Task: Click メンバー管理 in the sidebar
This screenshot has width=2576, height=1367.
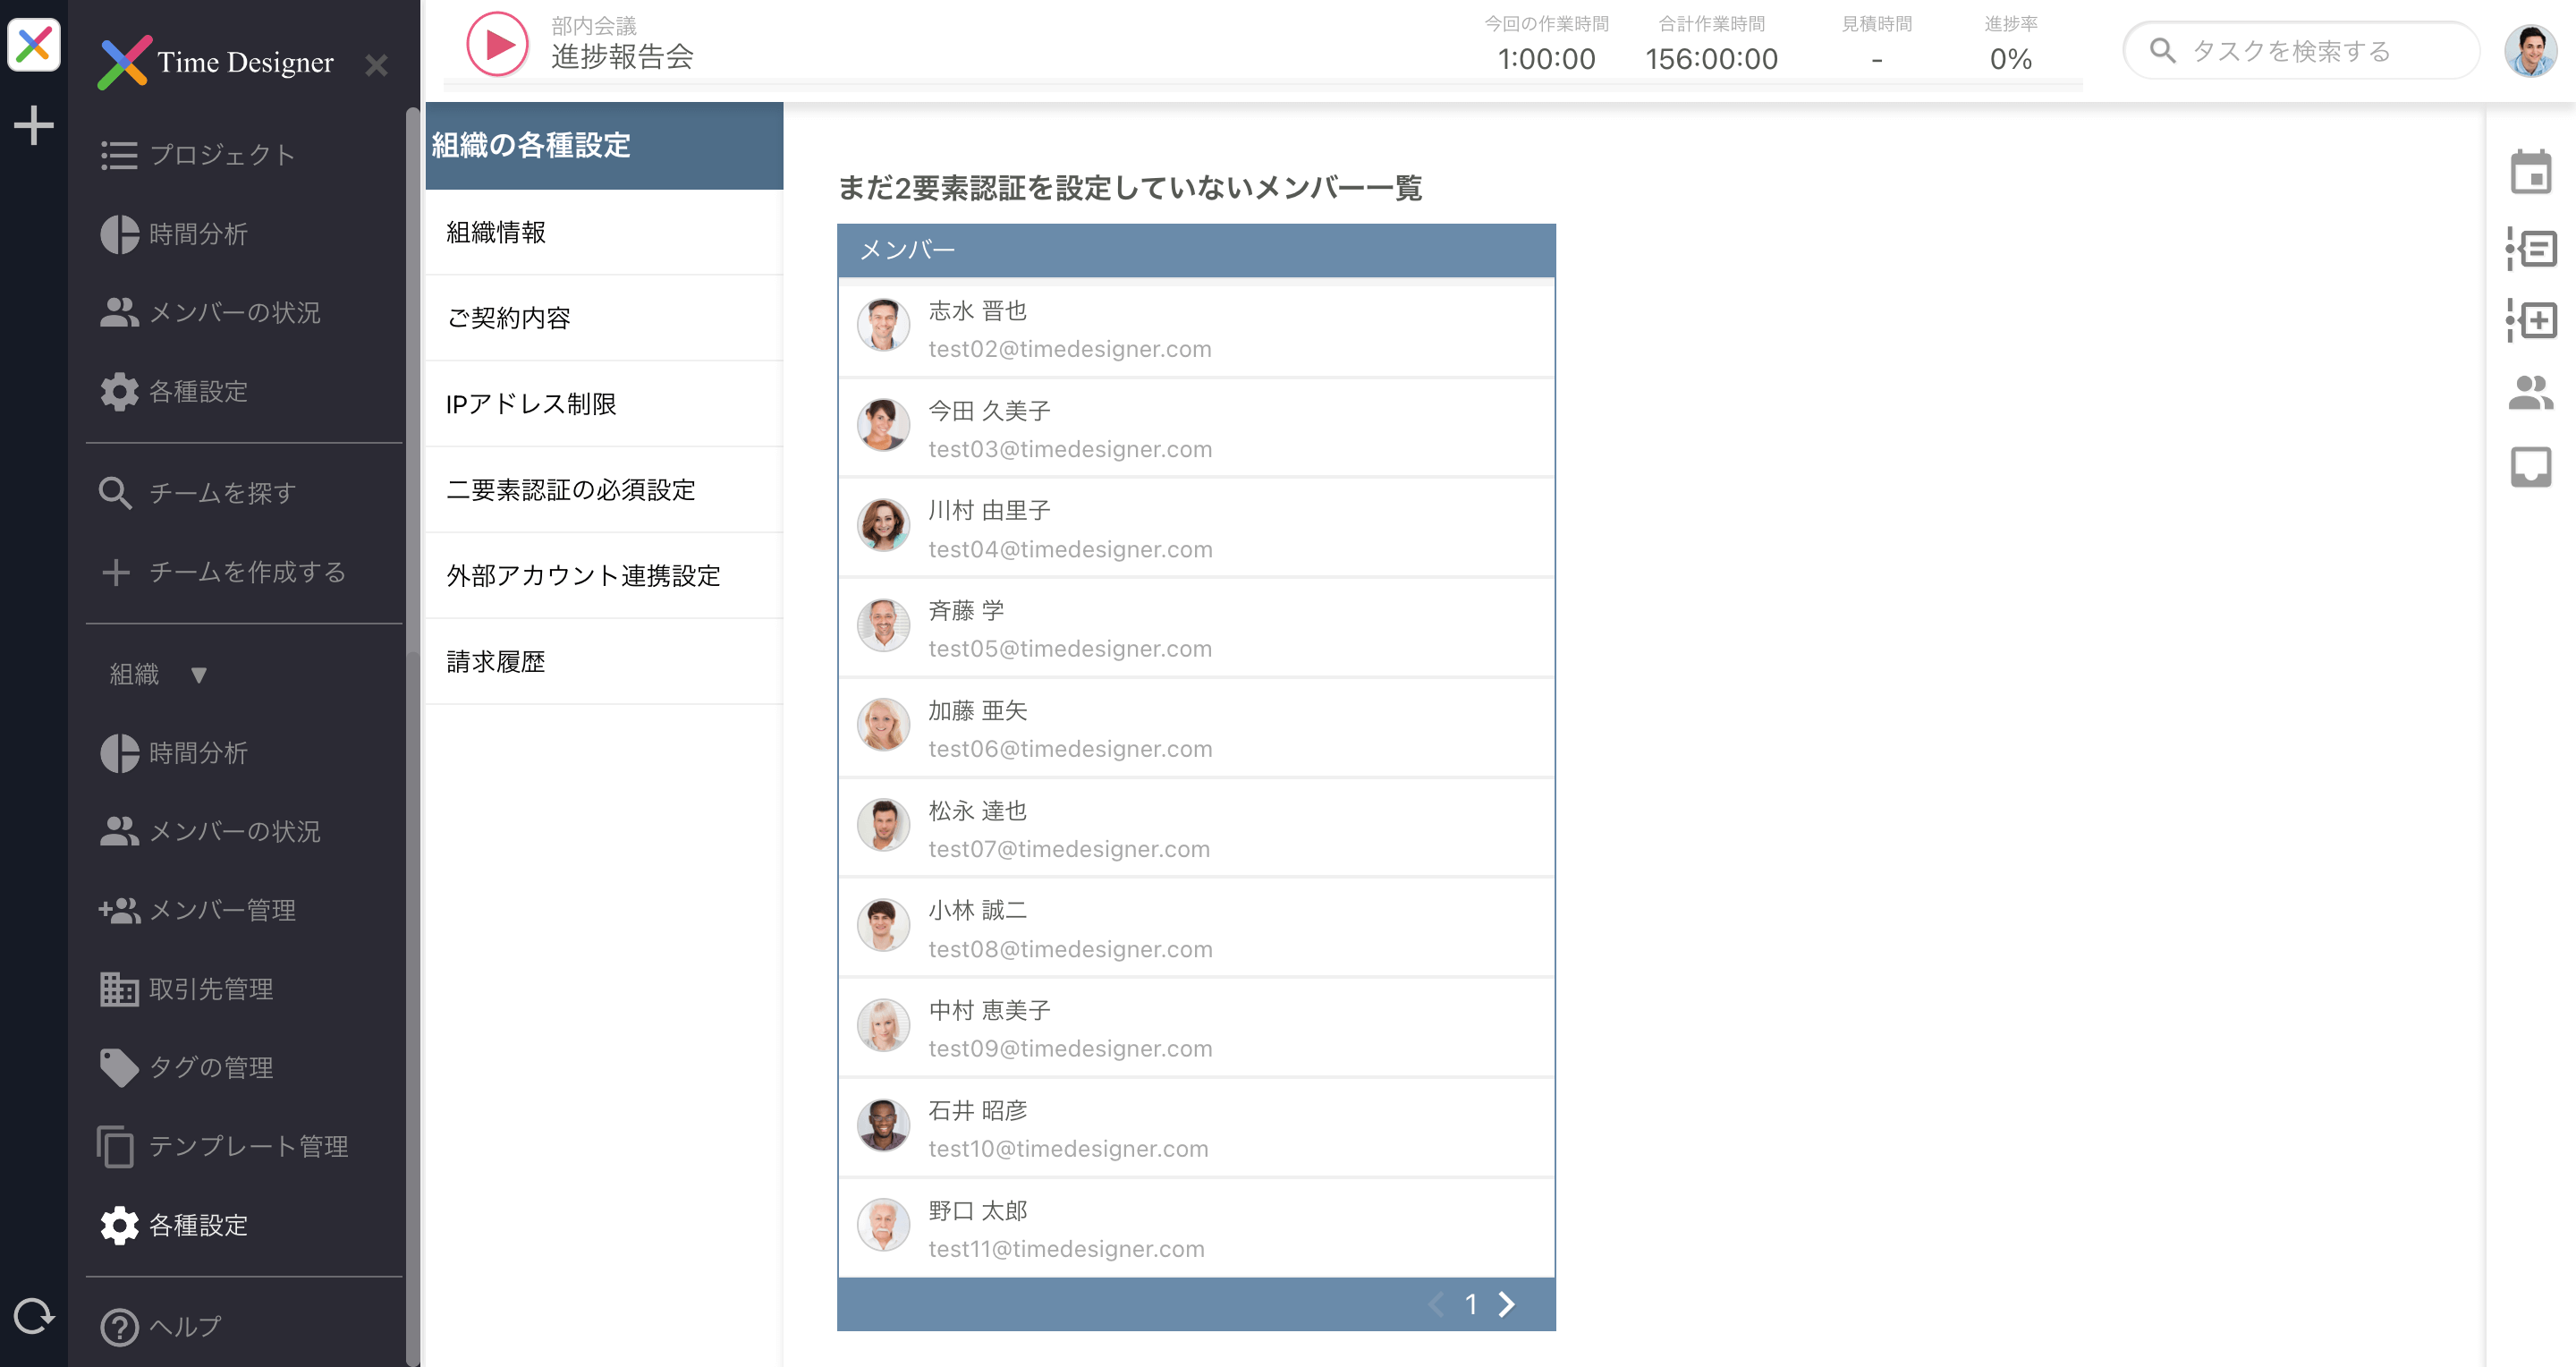Action: (222, 910)
